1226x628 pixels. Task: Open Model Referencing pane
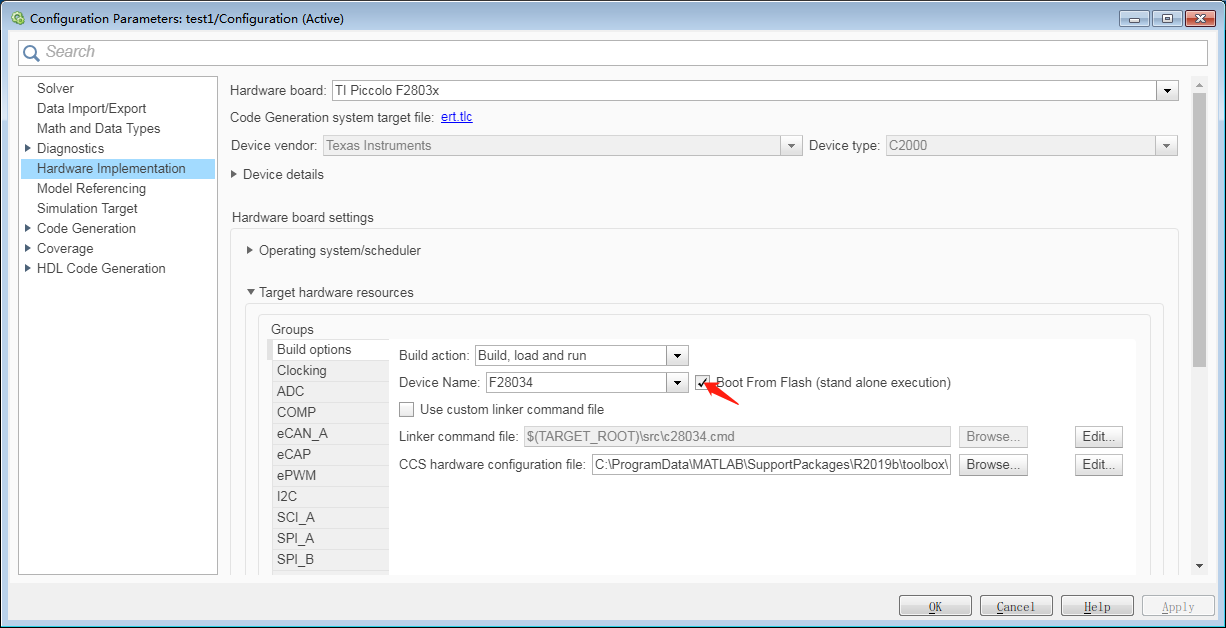[91, 188]
